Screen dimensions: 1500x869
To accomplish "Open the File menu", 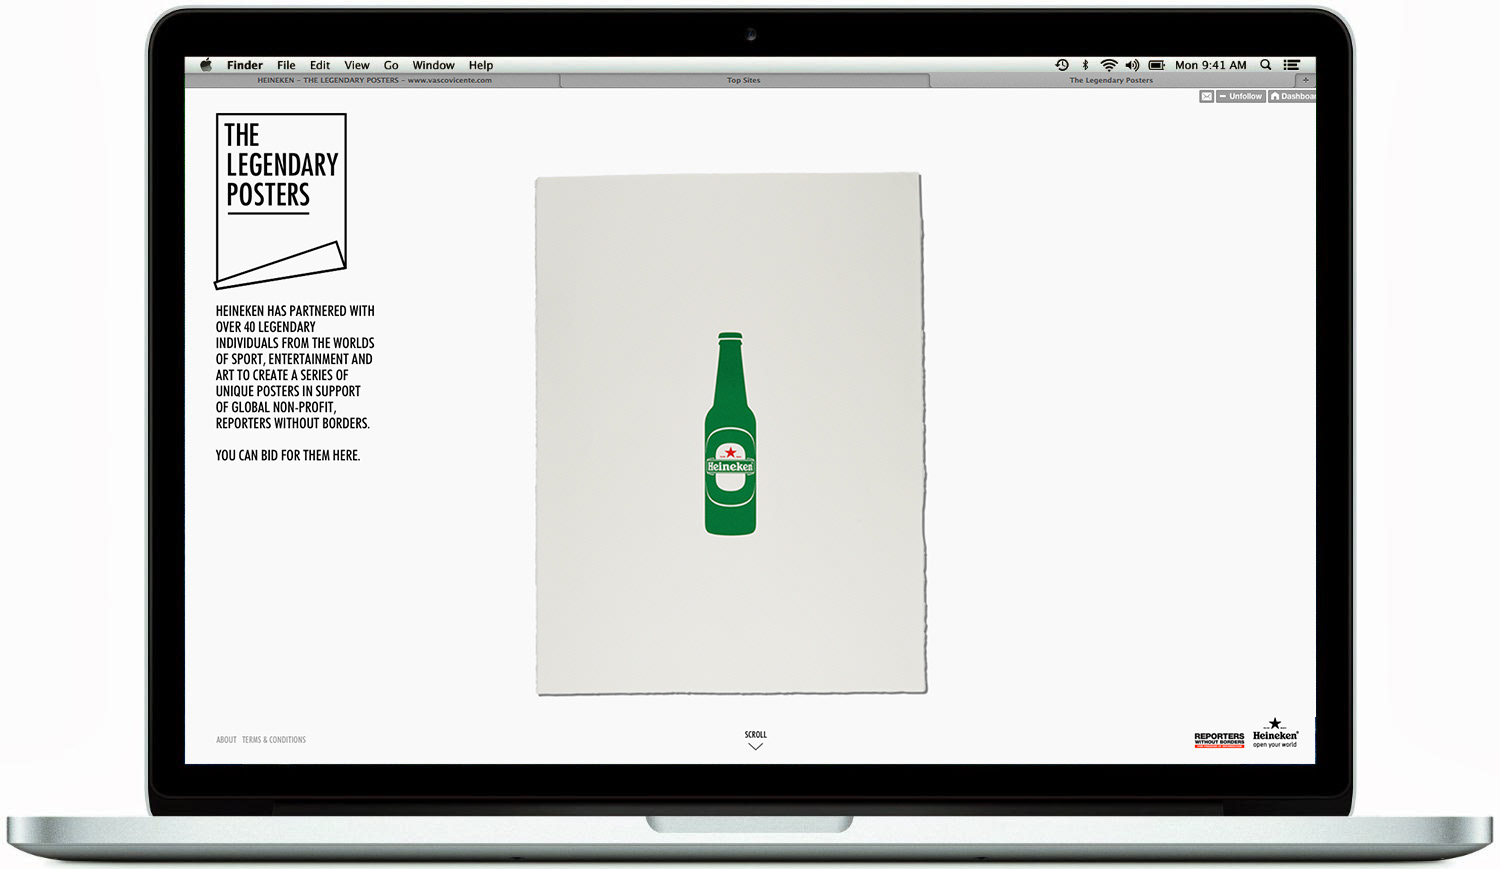I will [286, 65].
